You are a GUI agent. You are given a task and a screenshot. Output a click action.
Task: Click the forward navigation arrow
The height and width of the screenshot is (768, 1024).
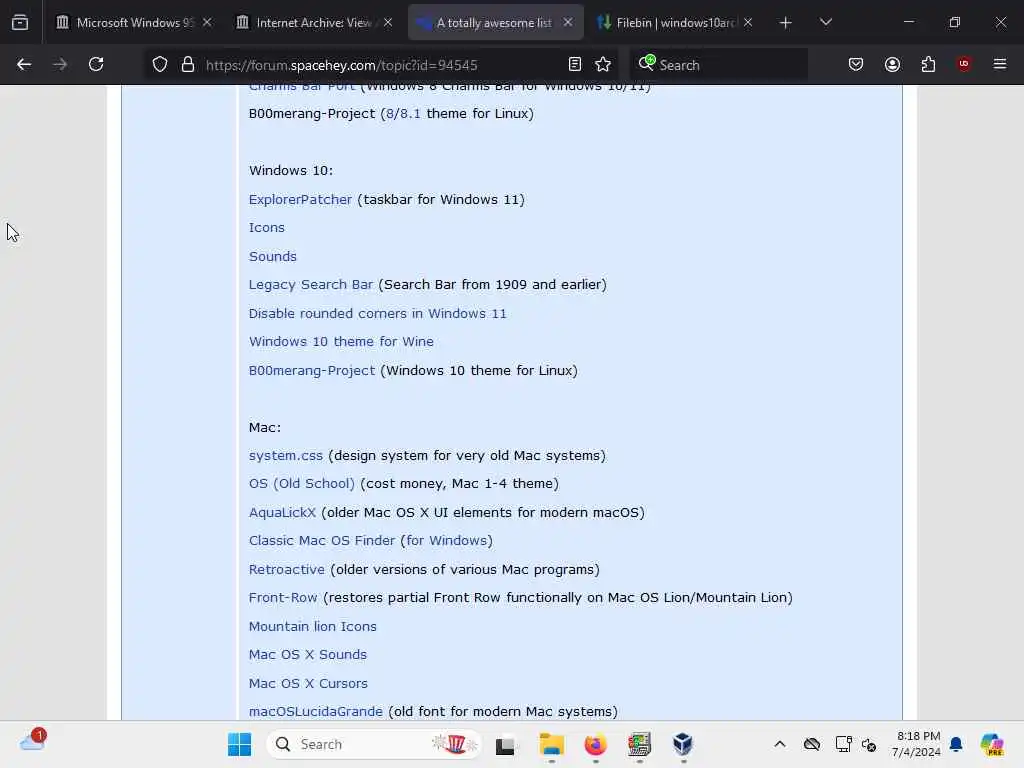pos(60,64)
